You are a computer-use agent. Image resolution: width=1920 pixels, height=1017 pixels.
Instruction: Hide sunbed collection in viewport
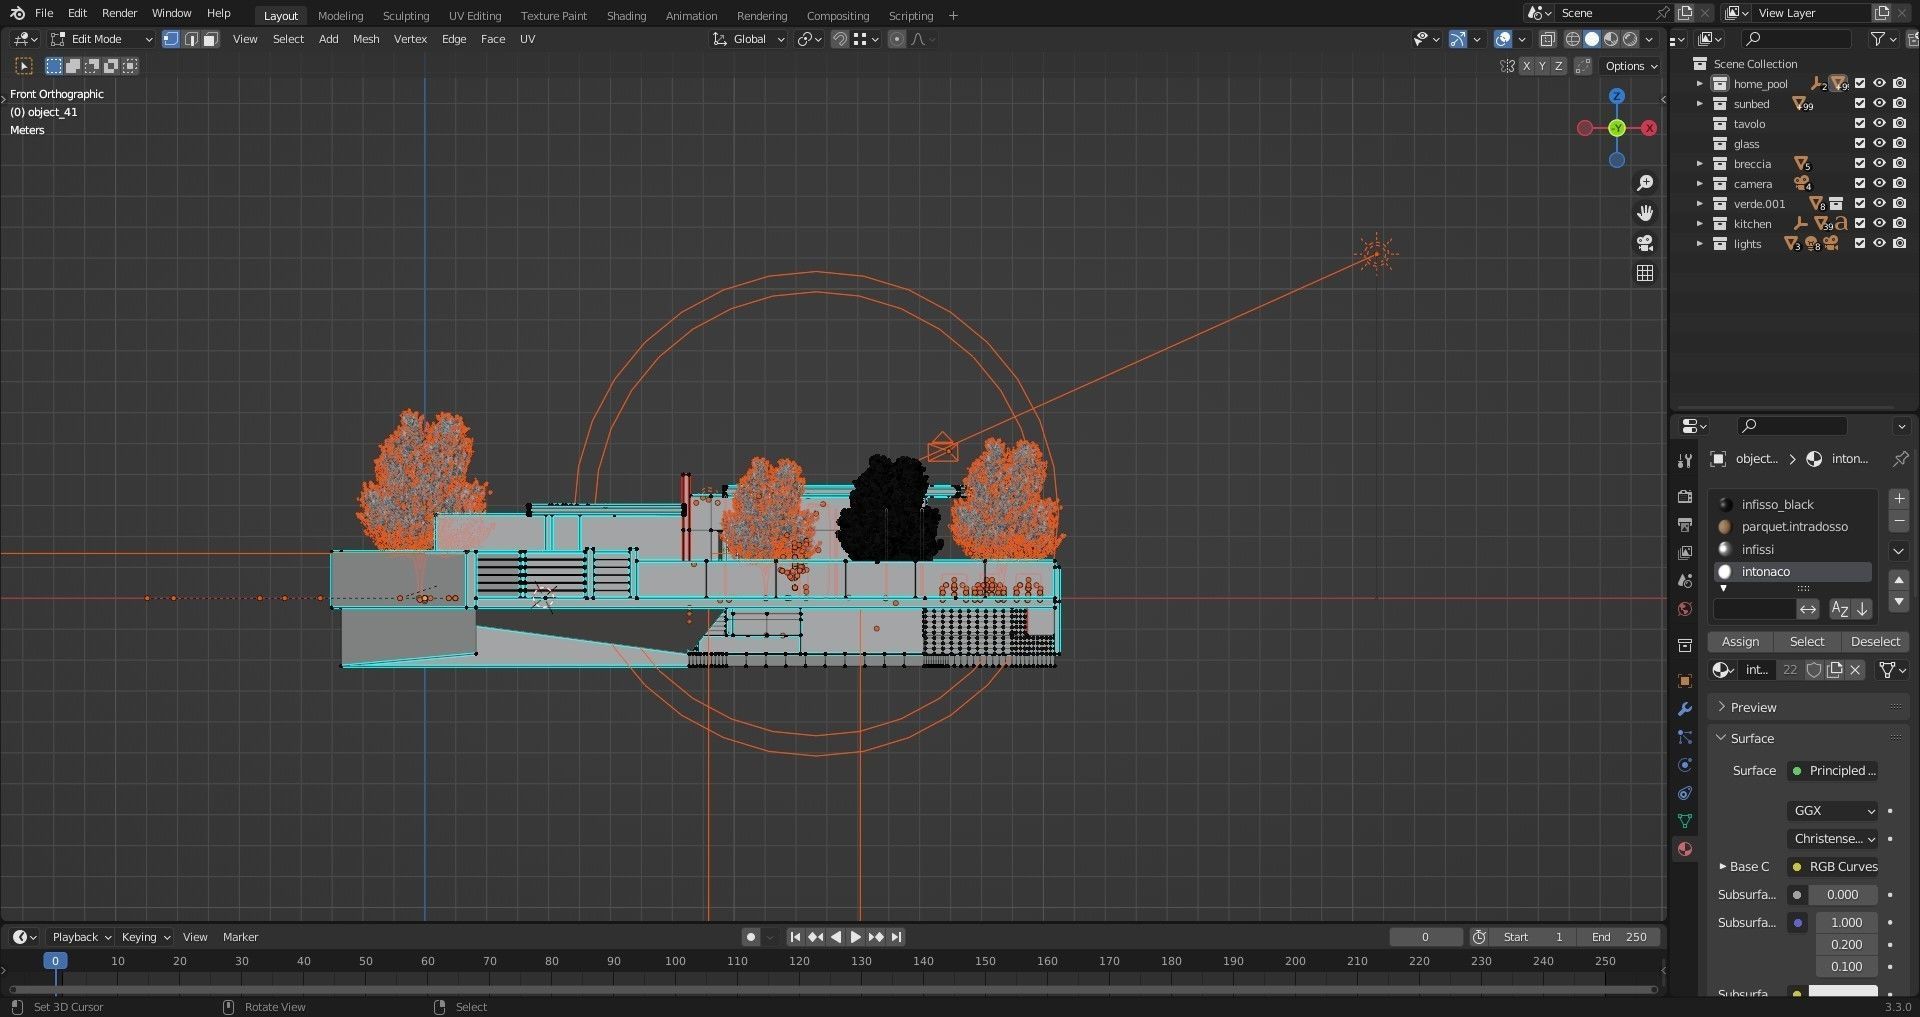[x=1879, y=104]
